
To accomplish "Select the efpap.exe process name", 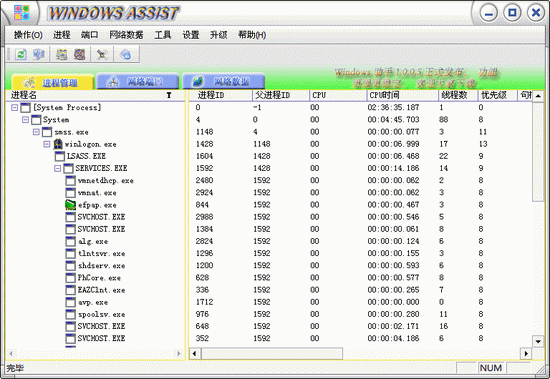I will (97, 205).
